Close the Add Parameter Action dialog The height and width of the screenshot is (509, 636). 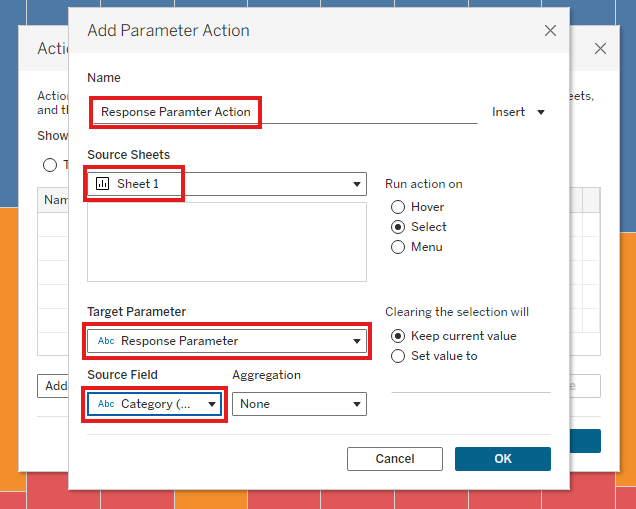point(550,30)
